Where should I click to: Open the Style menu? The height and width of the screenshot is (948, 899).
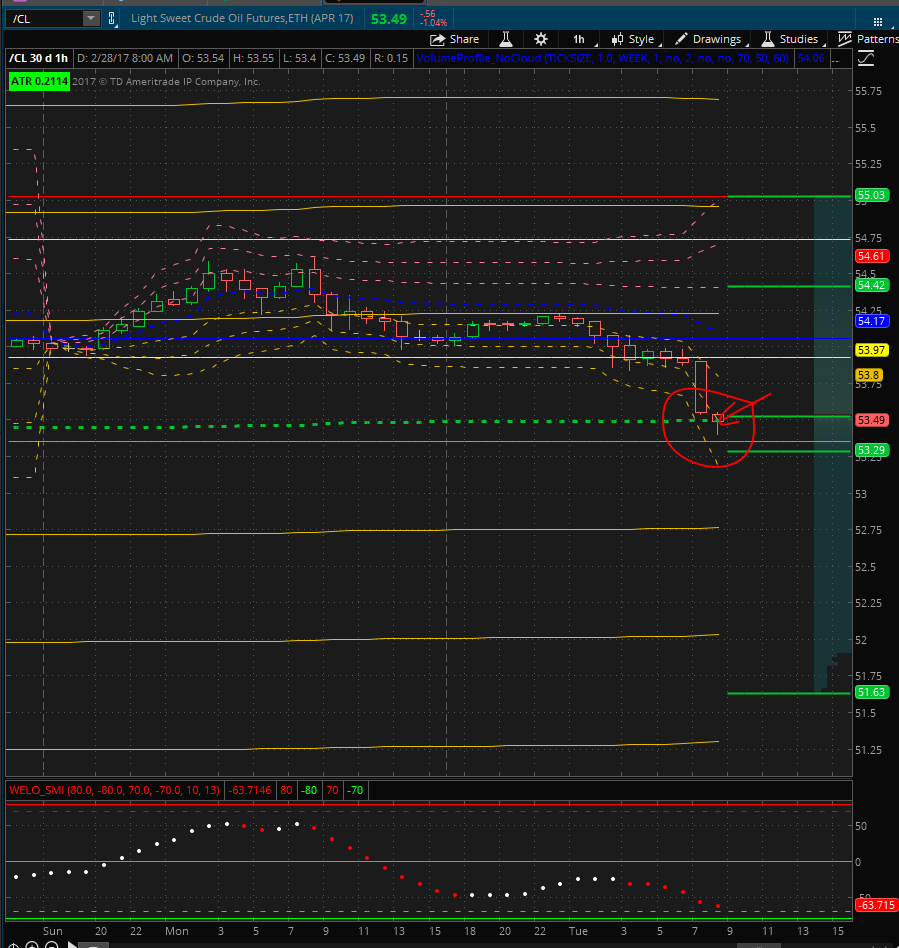[635, 39]
